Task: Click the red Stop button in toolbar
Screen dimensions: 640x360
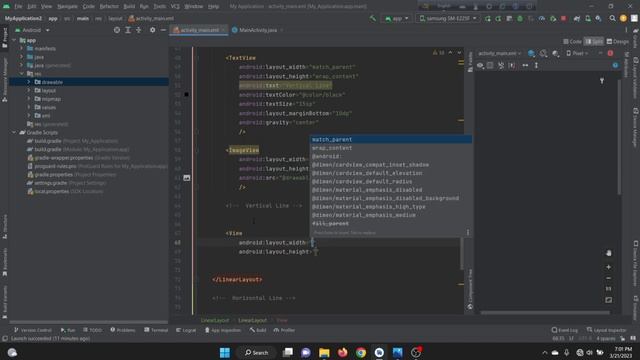Action: click(x=564, y=18)
